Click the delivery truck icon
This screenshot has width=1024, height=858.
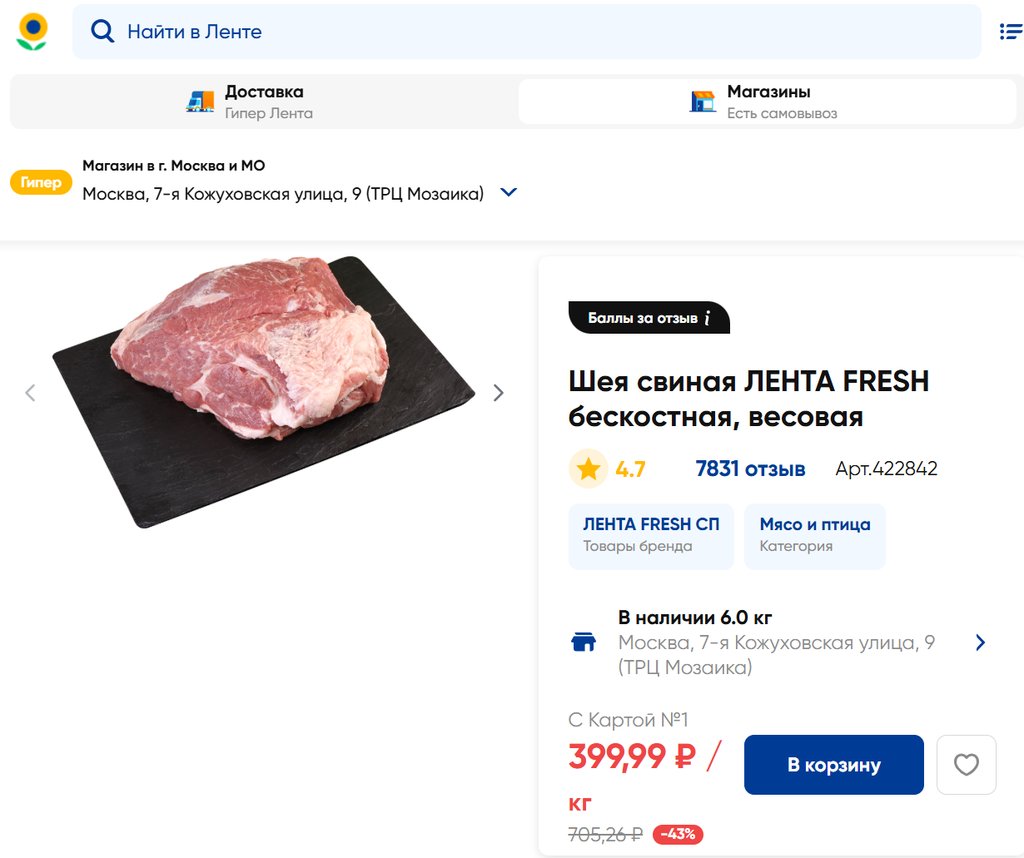tap(201, 101)
